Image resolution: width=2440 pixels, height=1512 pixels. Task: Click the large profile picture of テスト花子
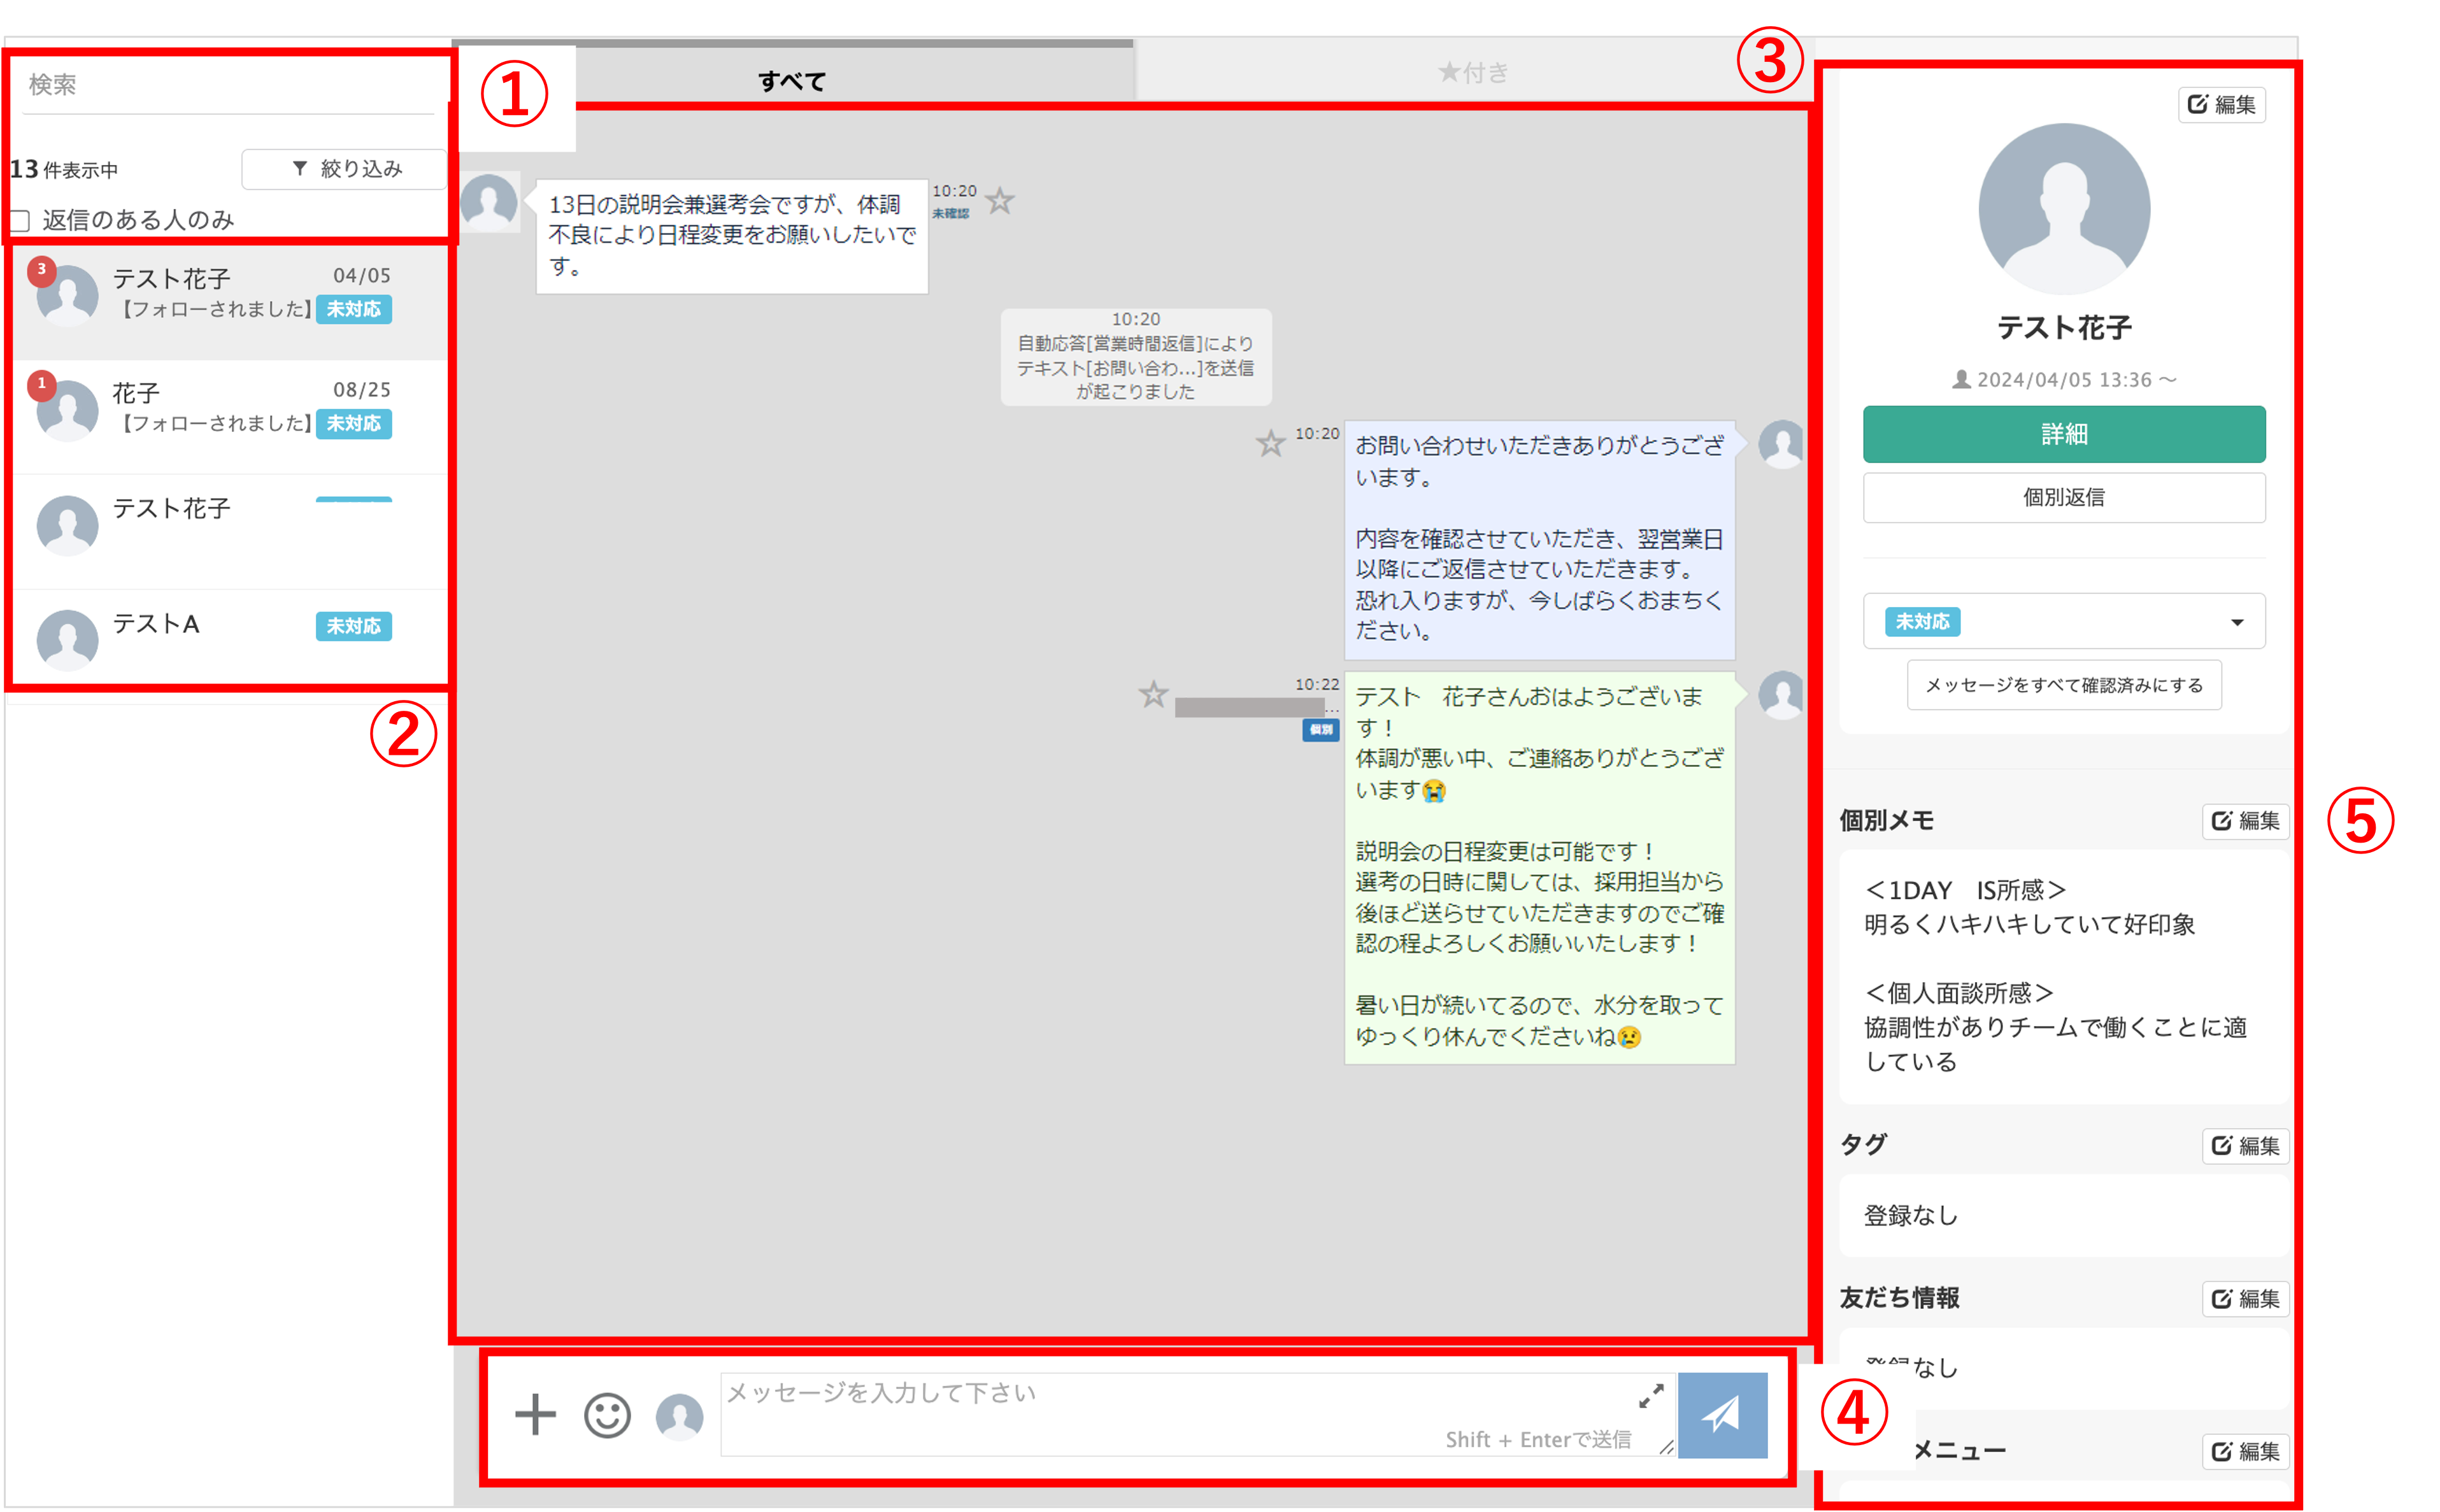[x=2064, y=209]
